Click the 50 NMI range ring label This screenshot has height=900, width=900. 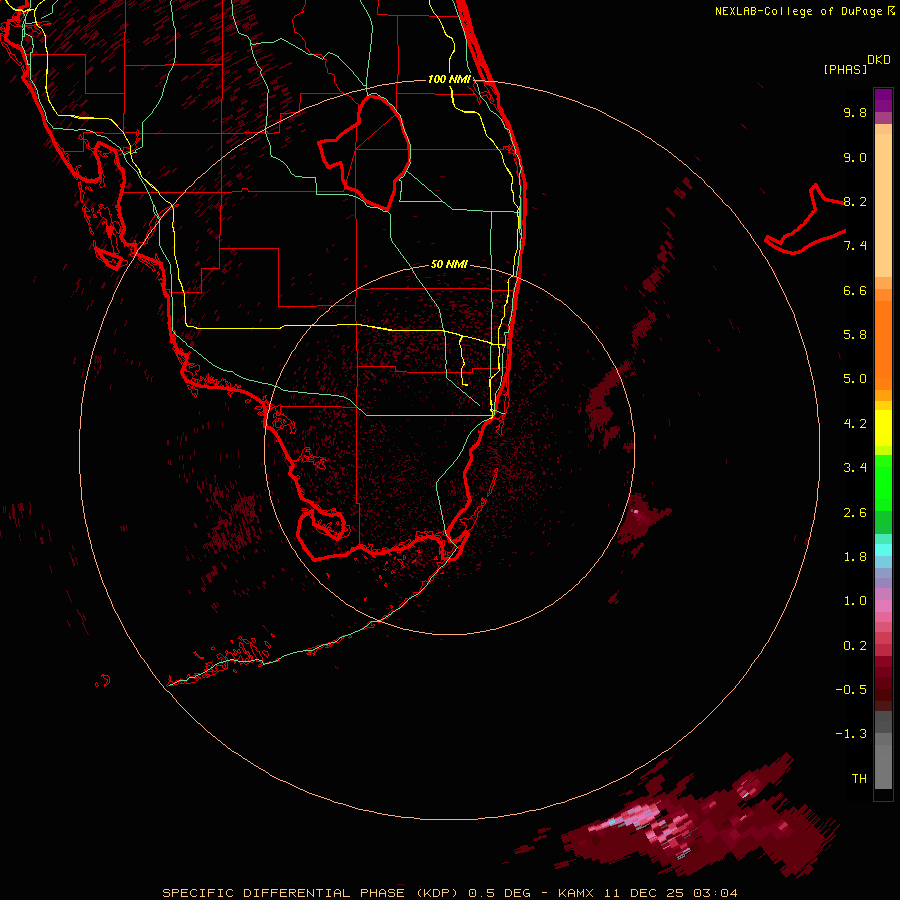[x=449, y=264]
